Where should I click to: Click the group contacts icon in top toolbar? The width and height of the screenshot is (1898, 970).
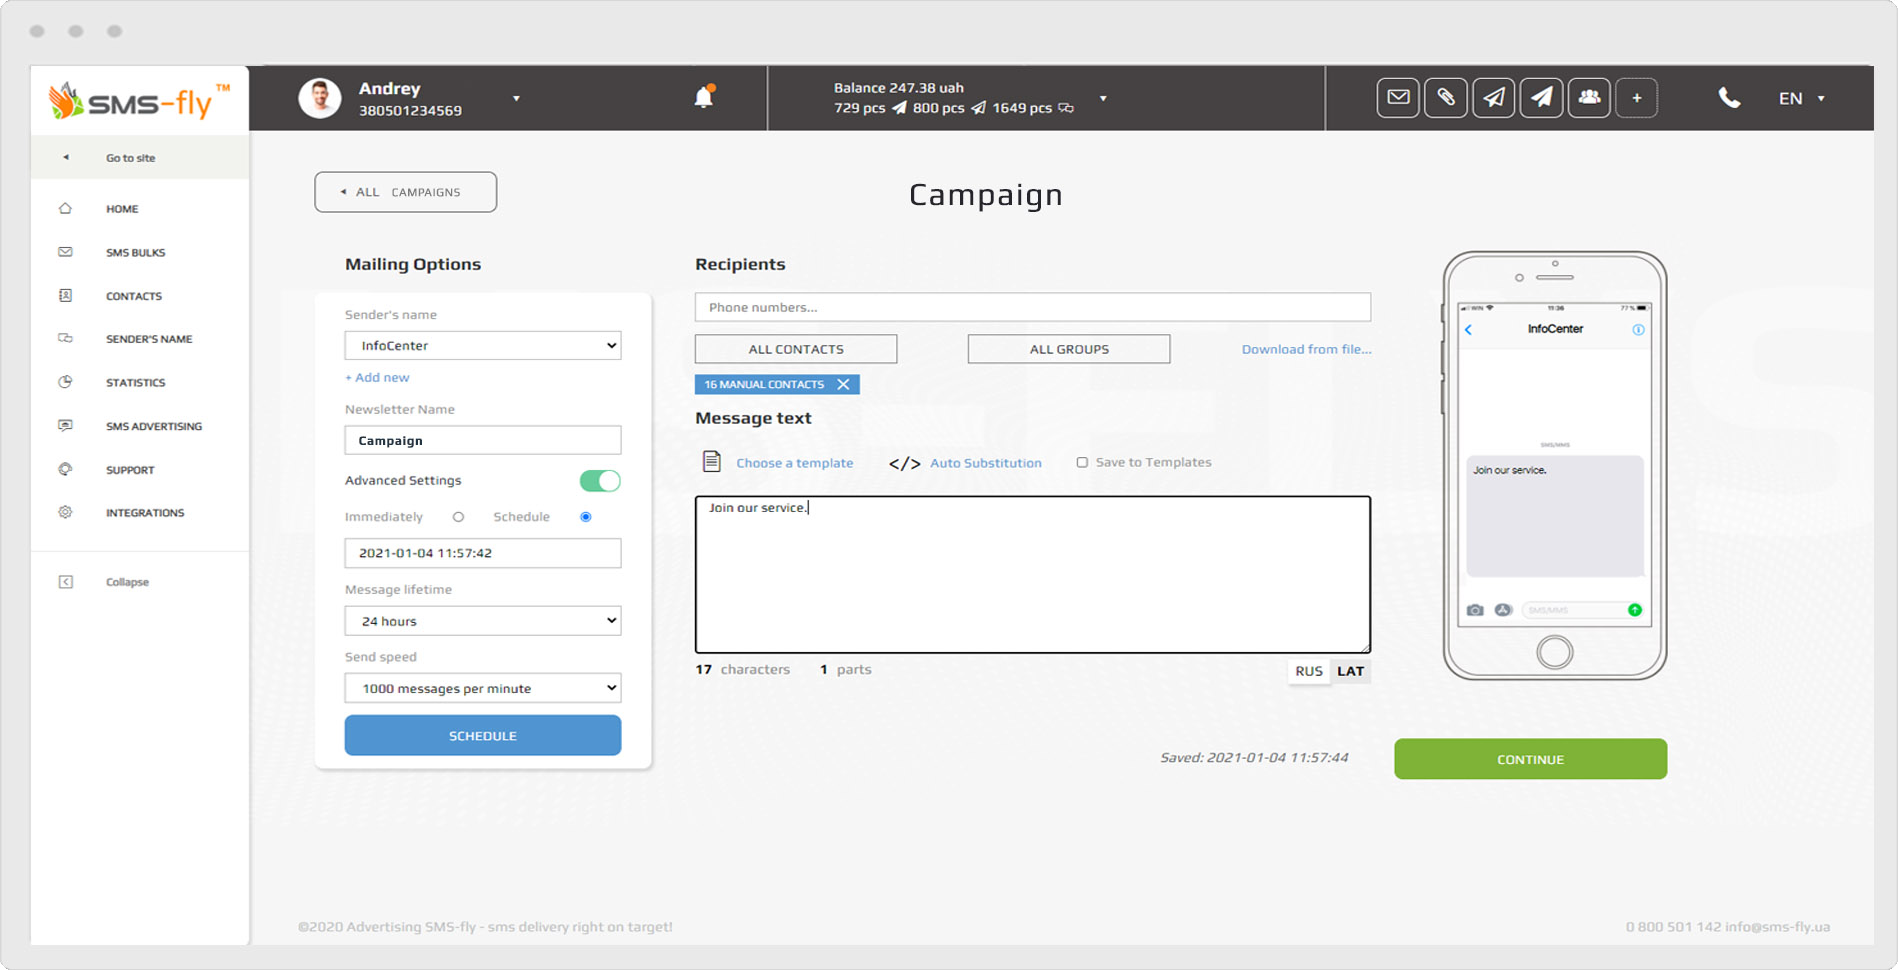(x=1589, y=98)
